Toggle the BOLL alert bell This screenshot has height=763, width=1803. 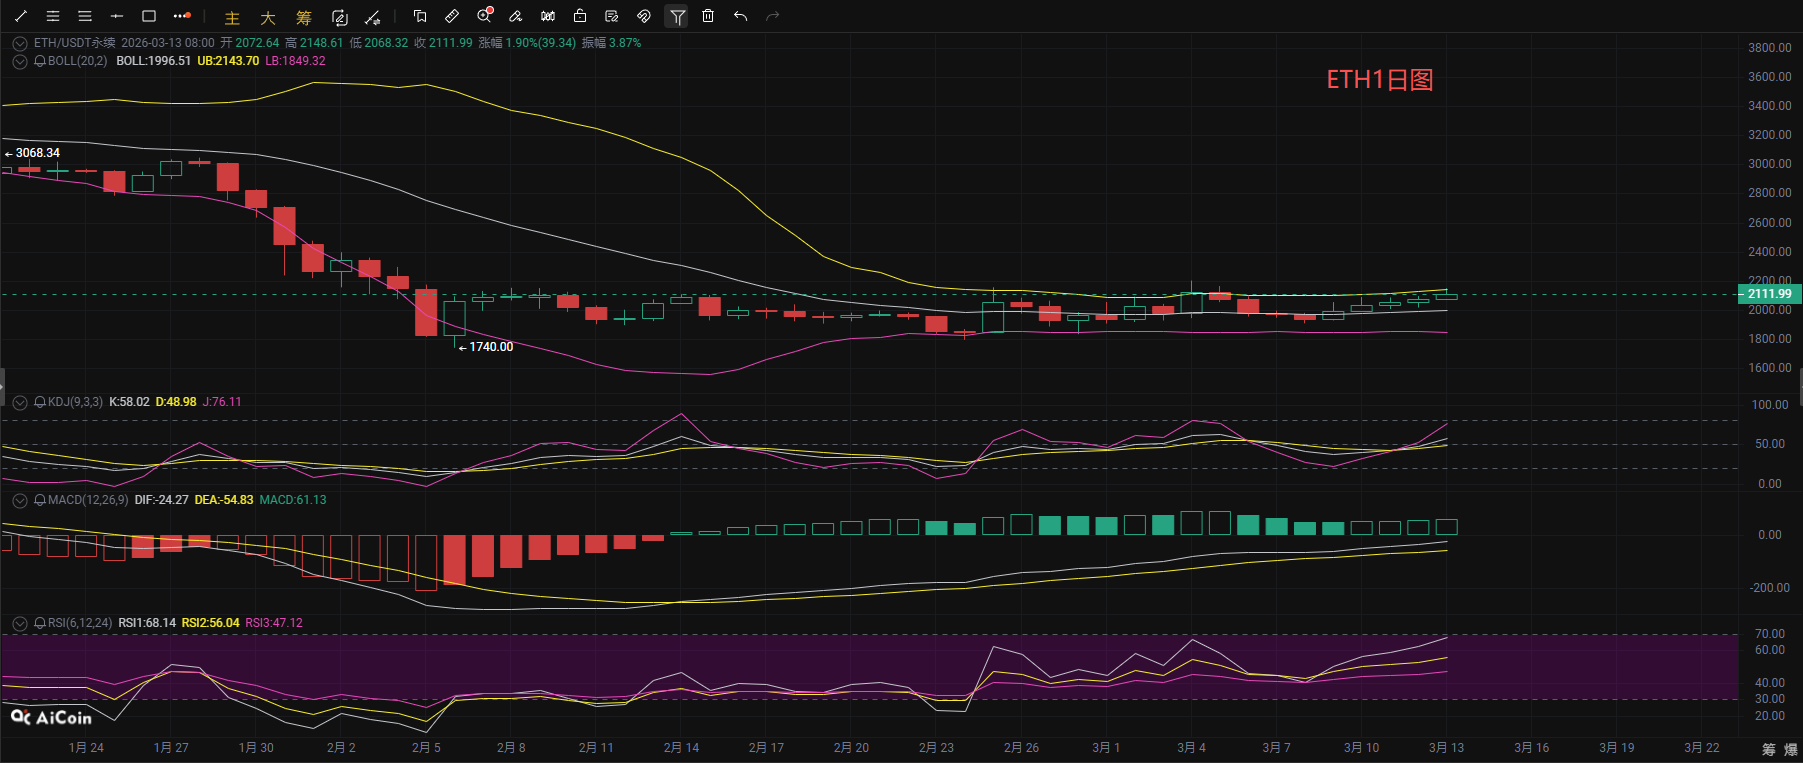pyautogui.click(x=40, y=61)
